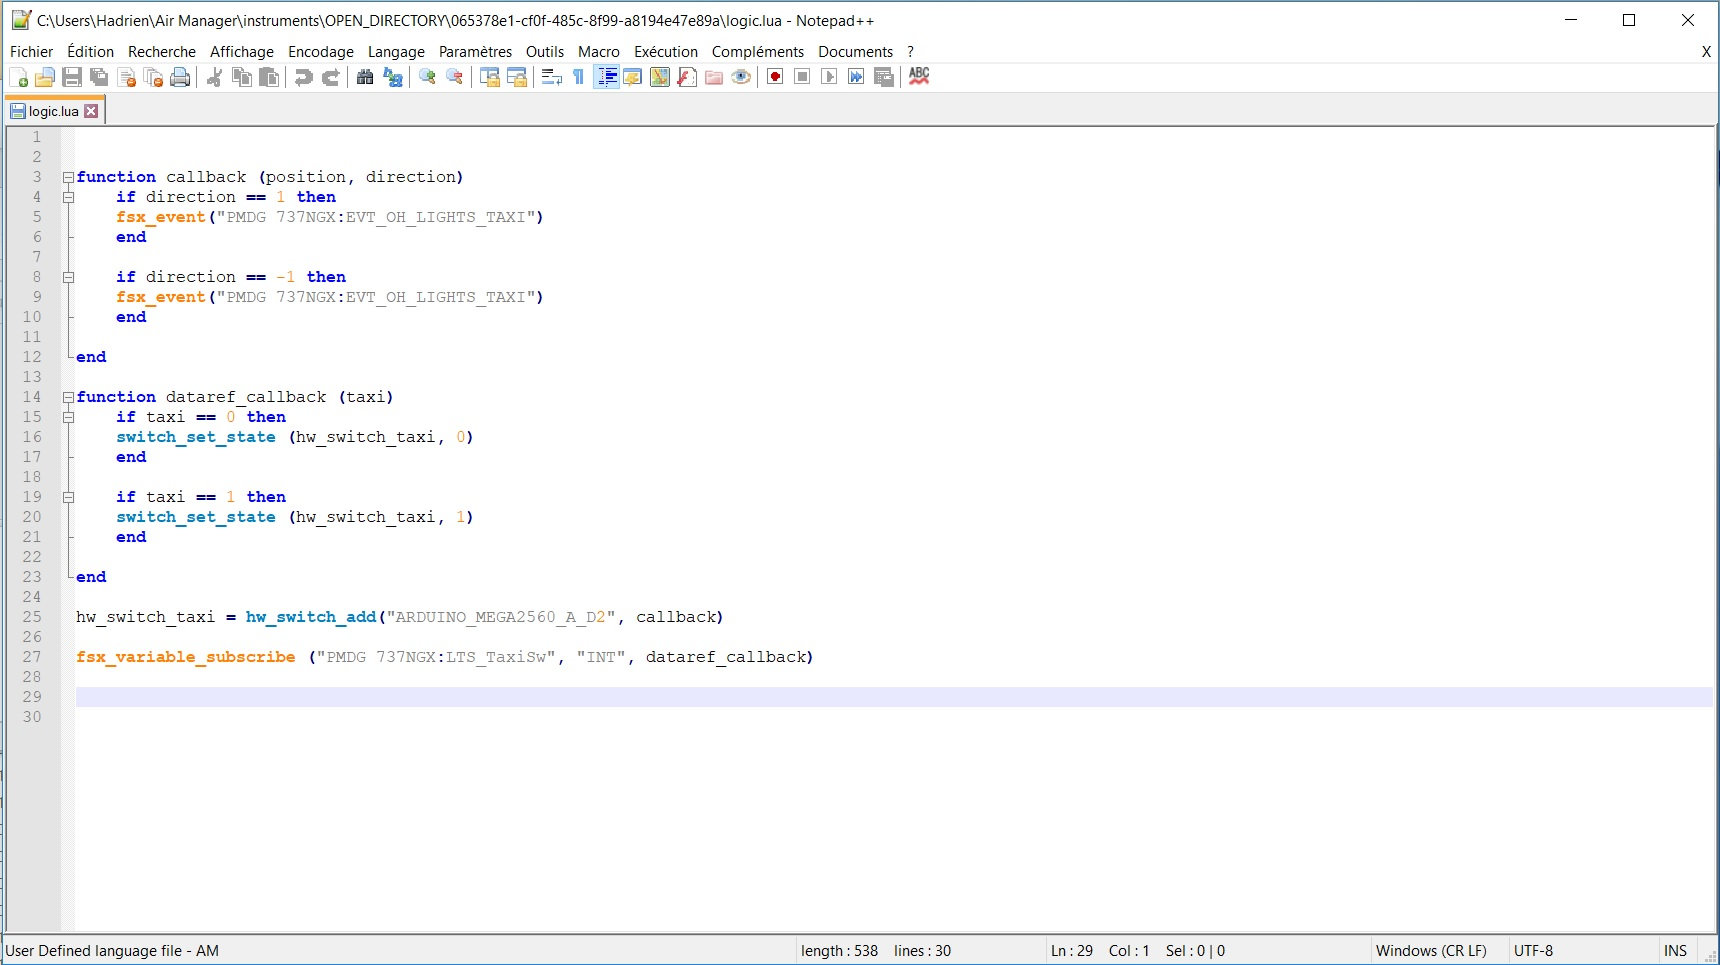
Task: Open the Macro menu
Action: [599, 52]
